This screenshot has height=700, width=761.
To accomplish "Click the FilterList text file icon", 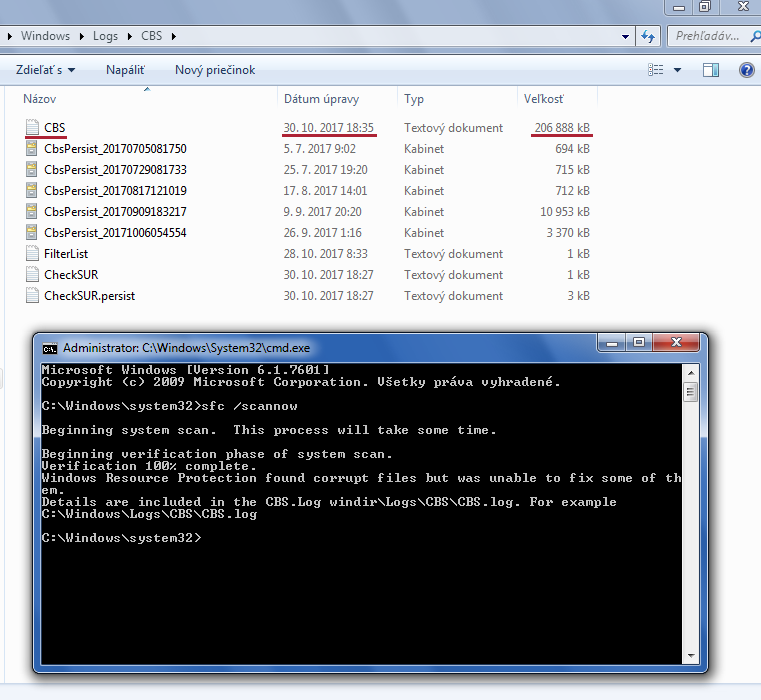I will click(32, 254).
